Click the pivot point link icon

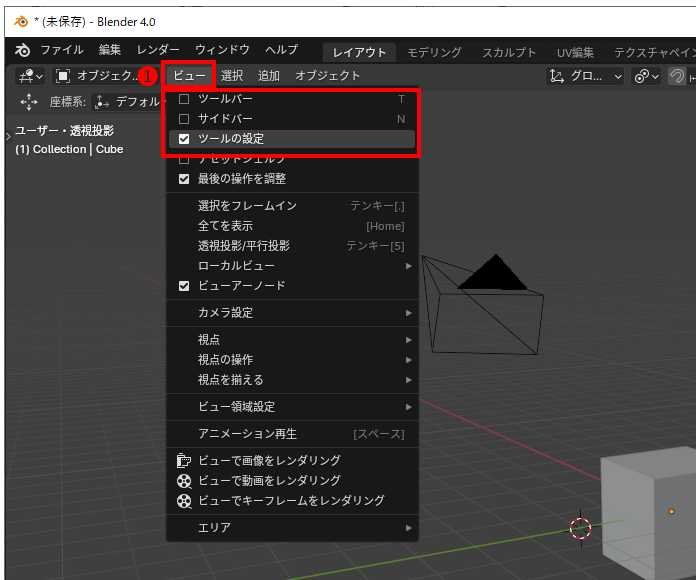(x=648, y=76)
